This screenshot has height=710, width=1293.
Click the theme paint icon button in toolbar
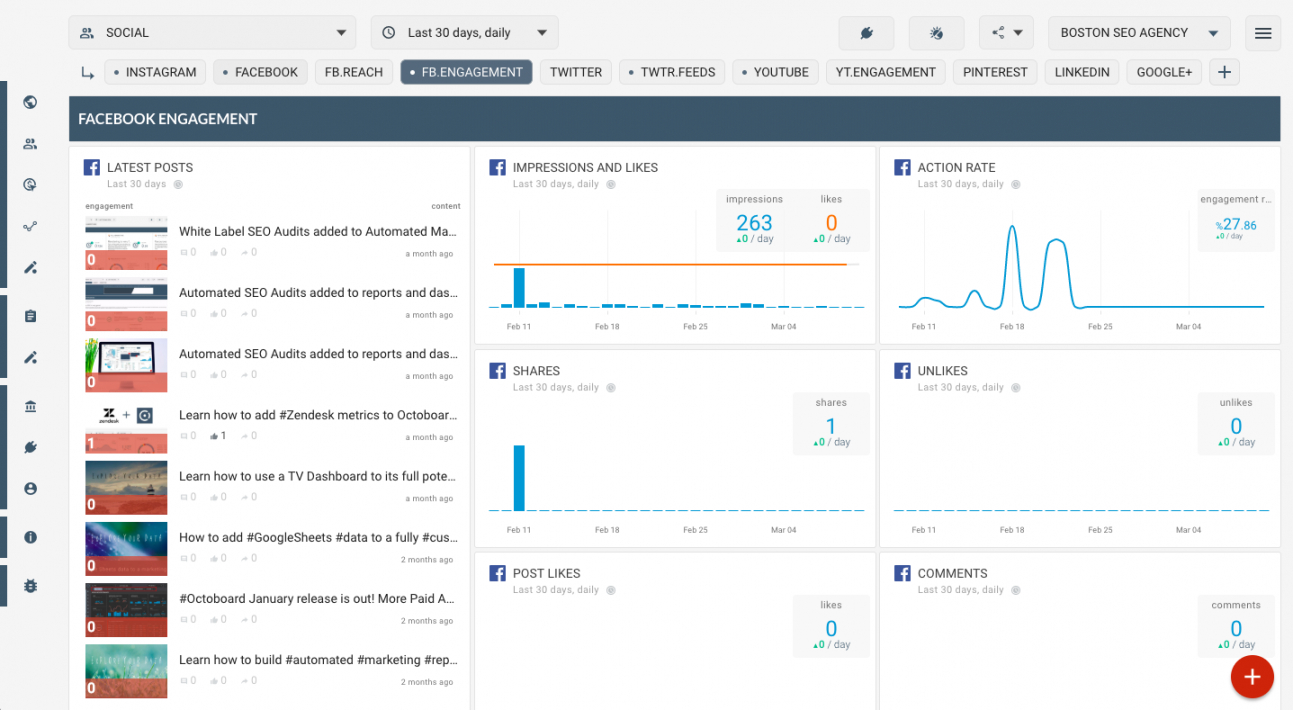tap(936, 33)
